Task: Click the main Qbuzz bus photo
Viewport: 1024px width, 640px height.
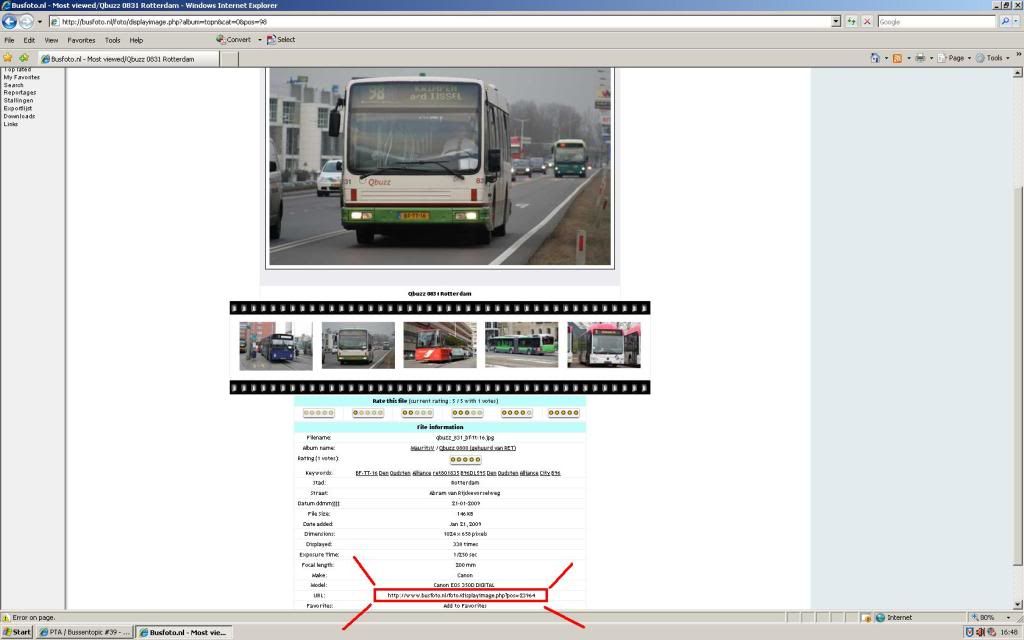Action: tap(440, 167)
